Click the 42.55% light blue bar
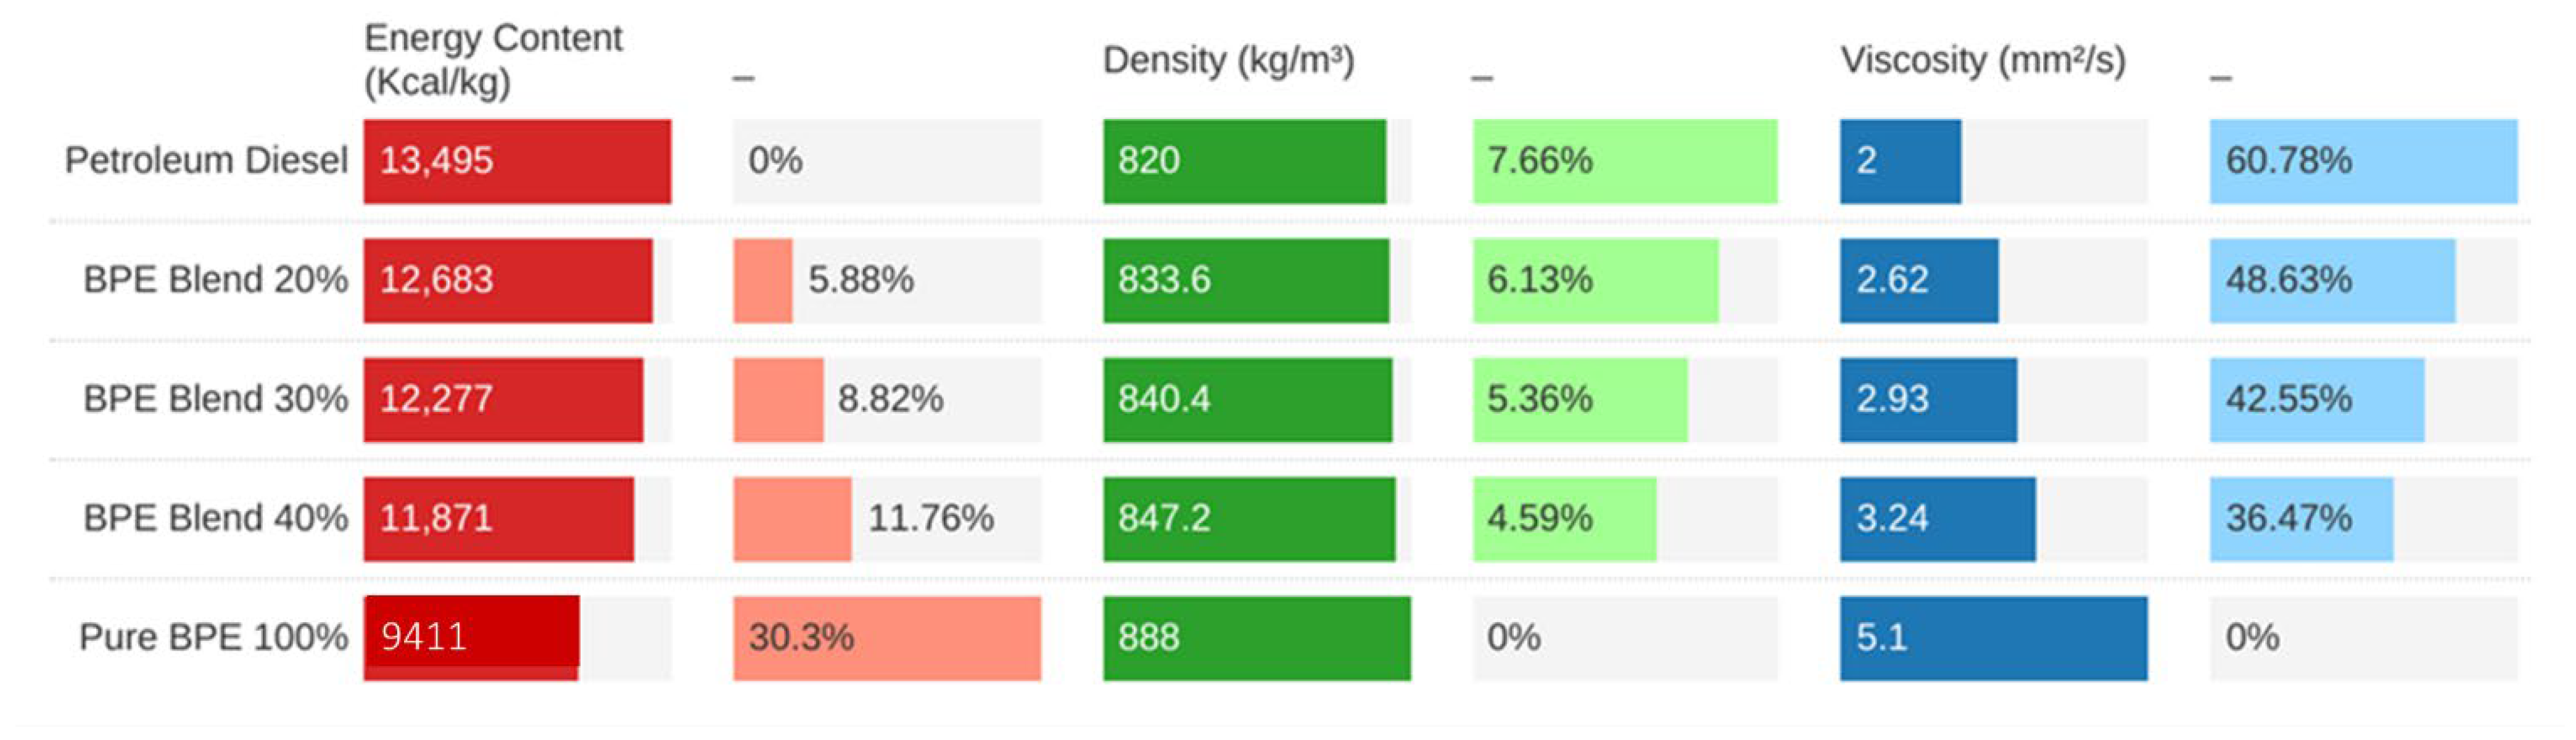 click(x=2317, y=399)
